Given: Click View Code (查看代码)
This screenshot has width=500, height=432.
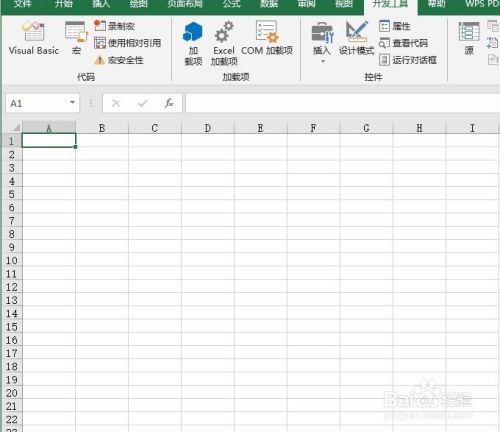Looking at the screenshot, I should click(404, 43).
